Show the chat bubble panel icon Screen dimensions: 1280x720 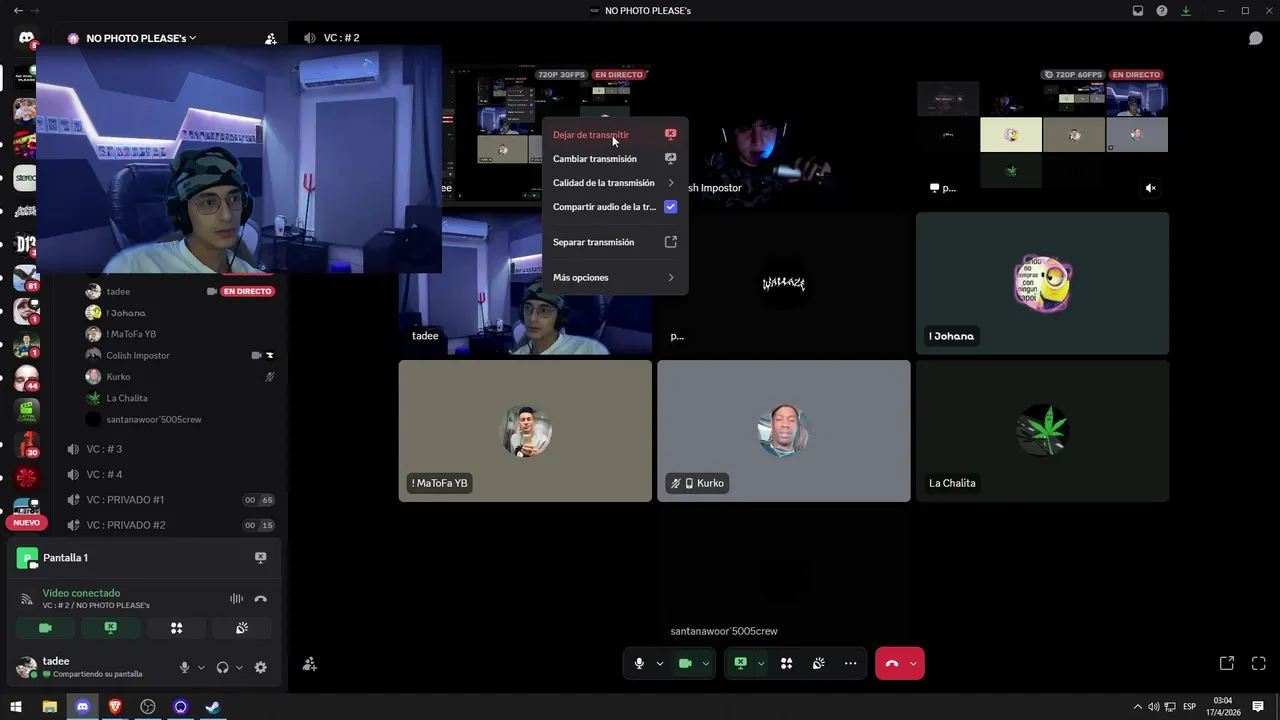coord(1255,38)
